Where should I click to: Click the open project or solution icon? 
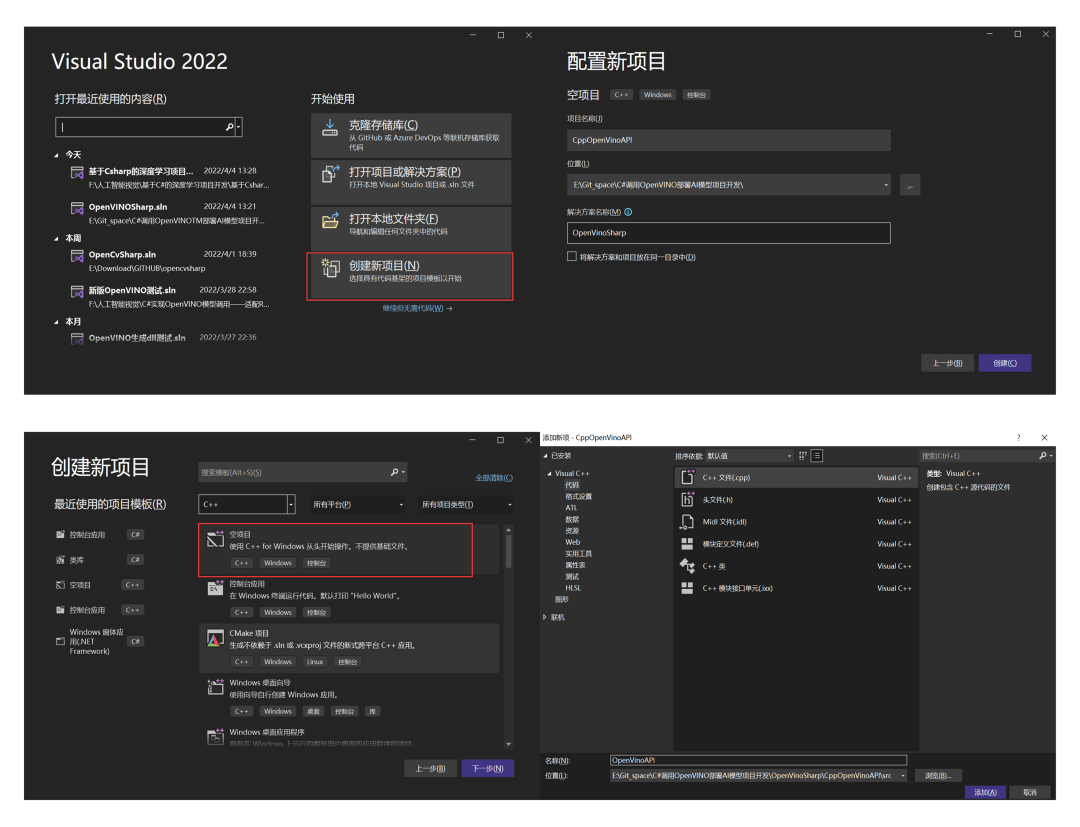(x=331, y=174)
